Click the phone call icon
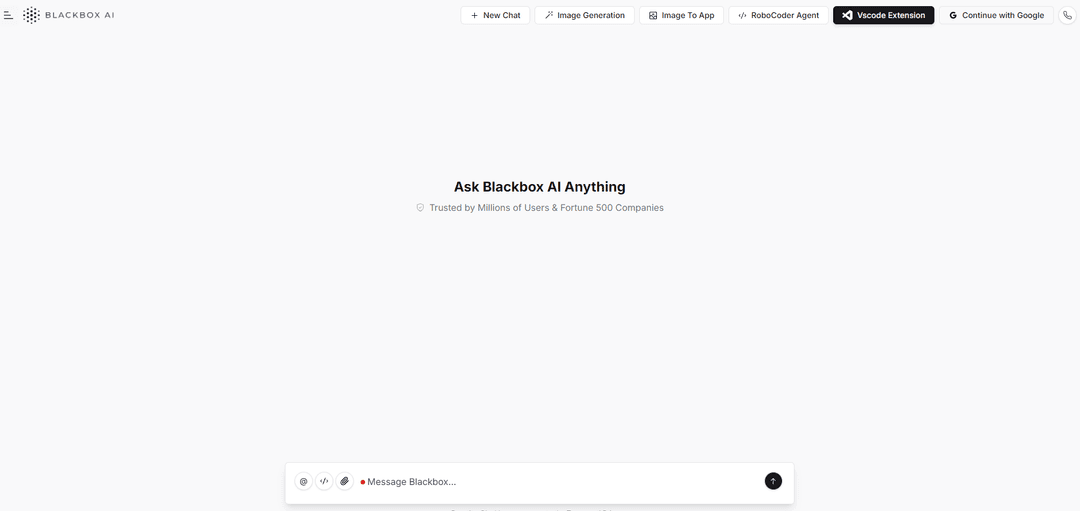 [1067, 15]
